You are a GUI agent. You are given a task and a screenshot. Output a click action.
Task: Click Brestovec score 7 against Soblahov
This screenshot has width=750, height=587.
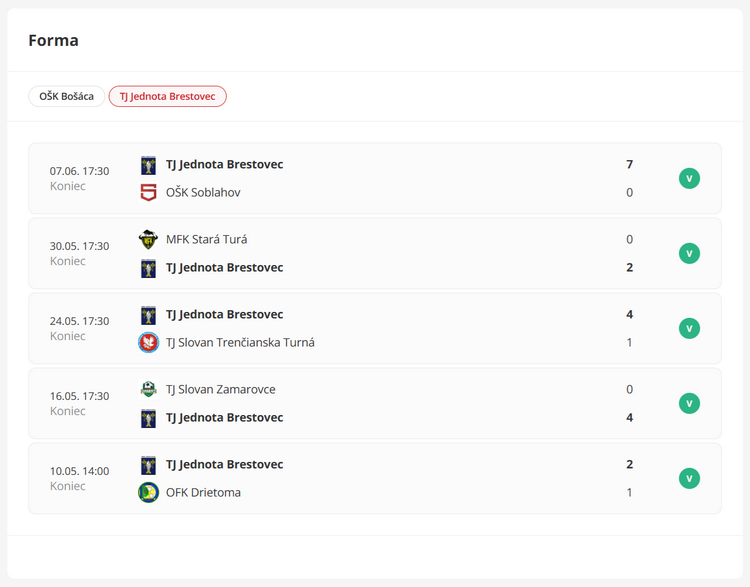pos(629,165)
